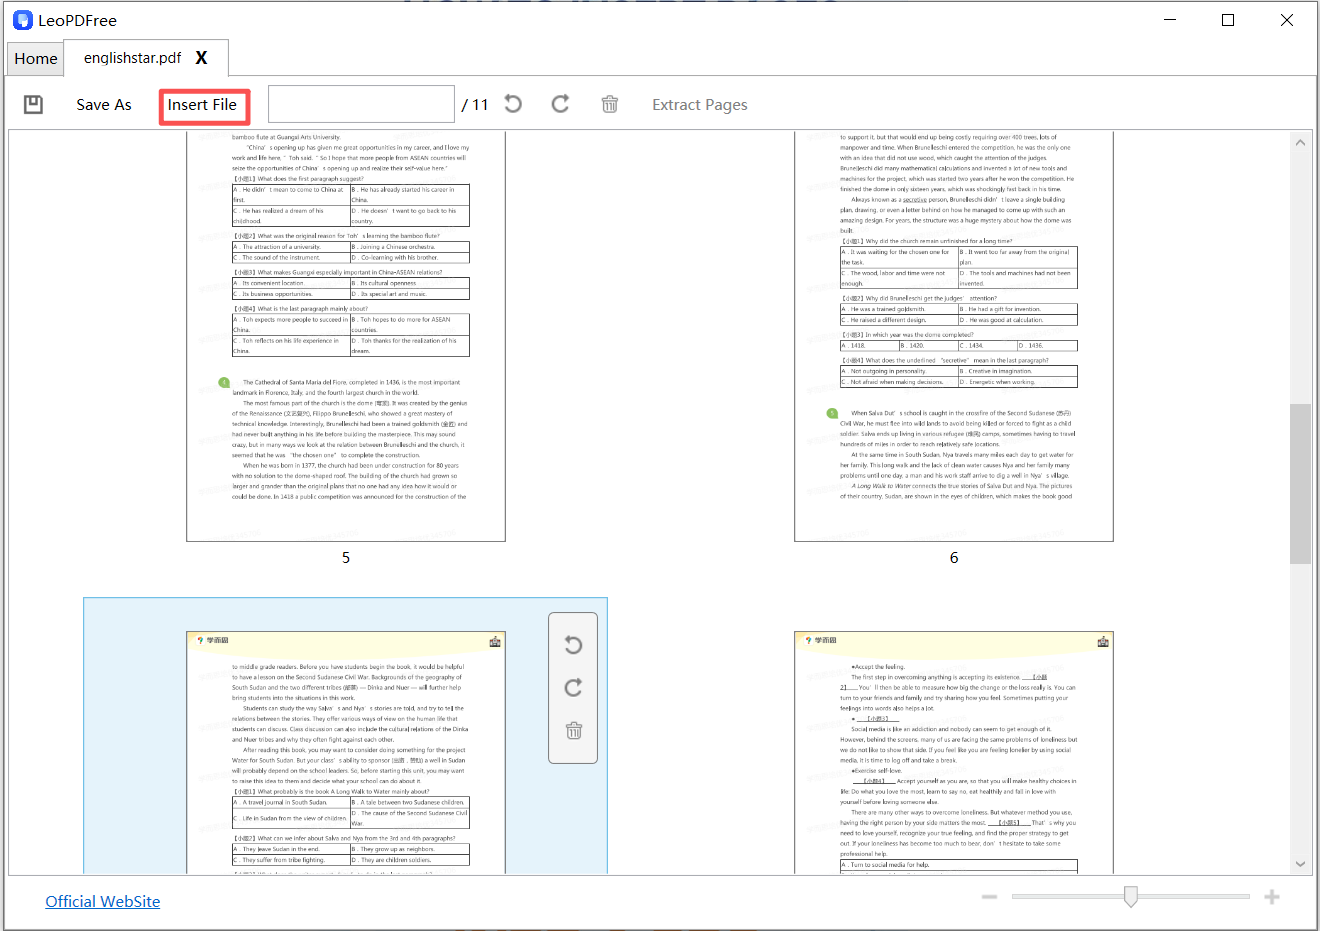Click the Save As button

[x=103, y=104]
